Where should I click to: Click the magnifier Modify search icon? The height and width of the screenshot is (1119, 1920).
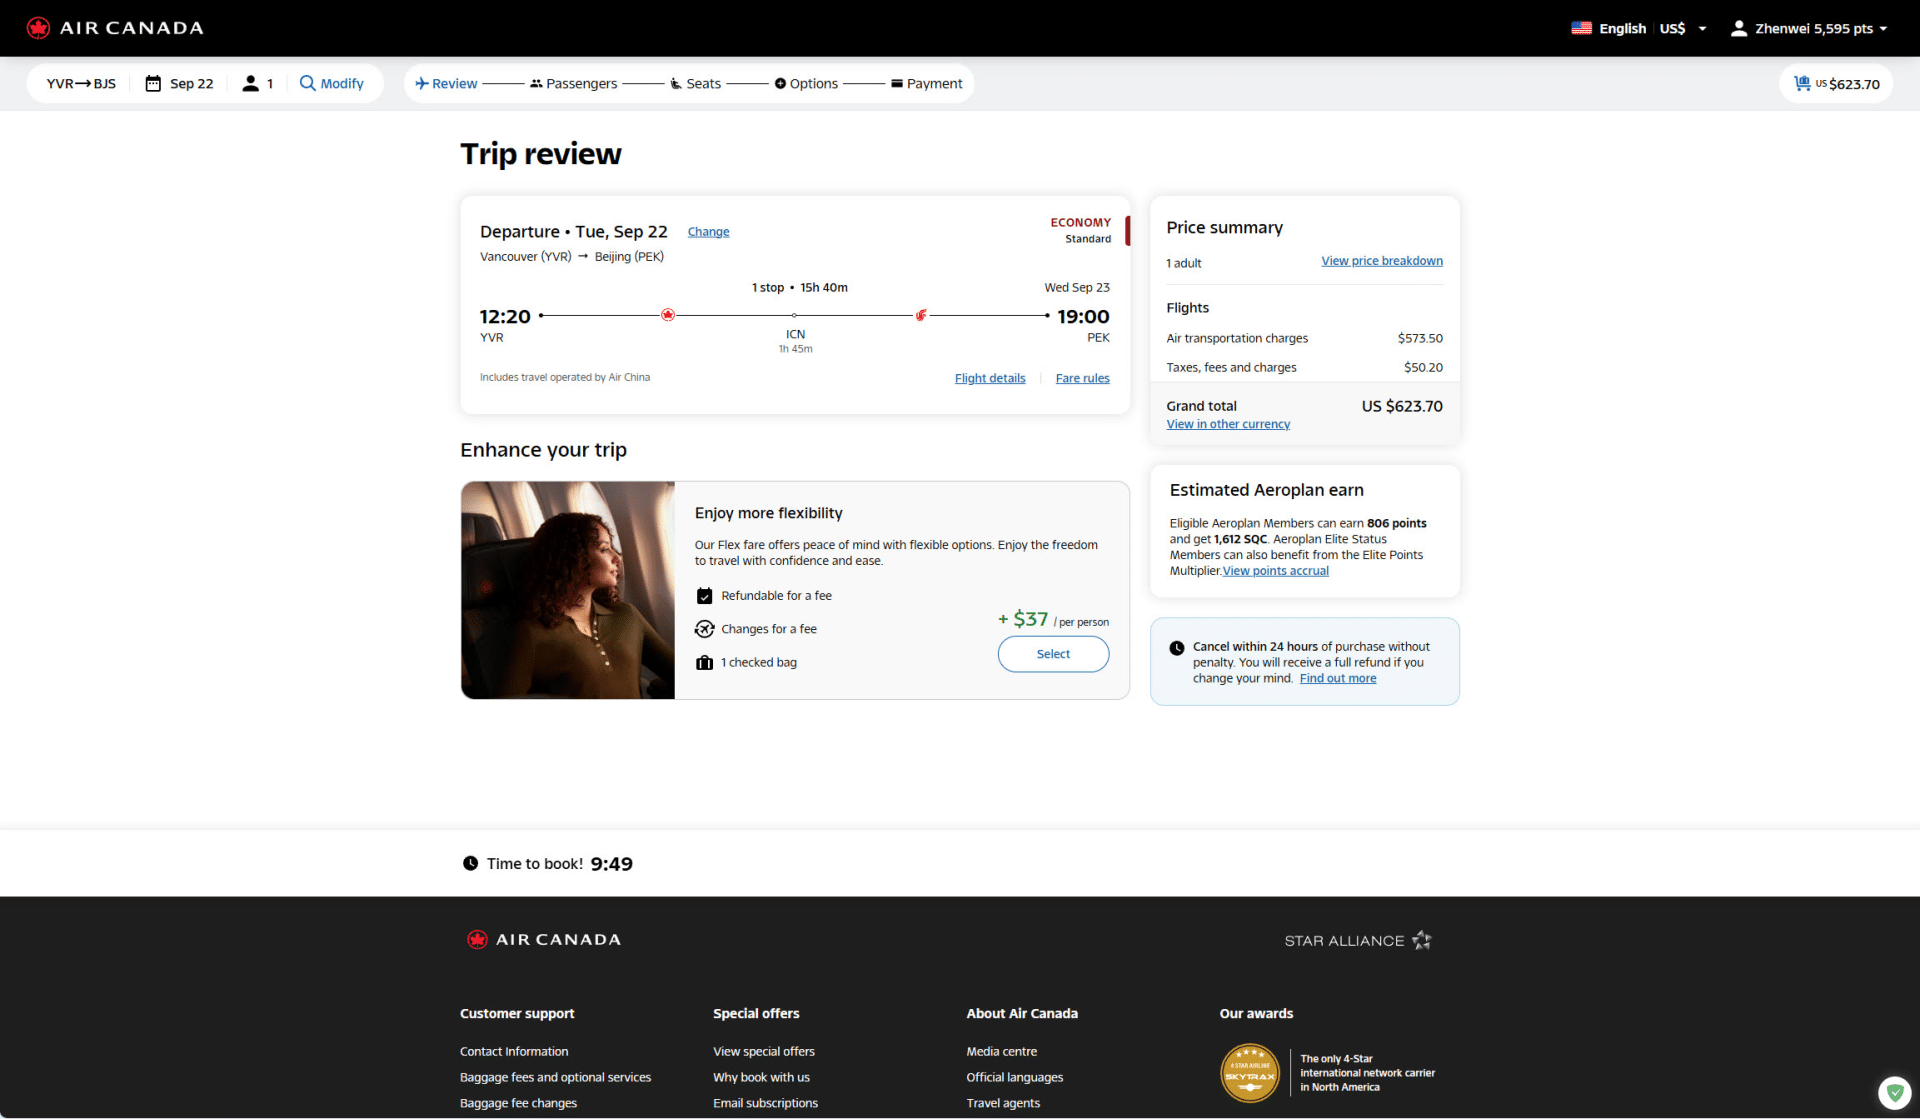coord(308,84)
